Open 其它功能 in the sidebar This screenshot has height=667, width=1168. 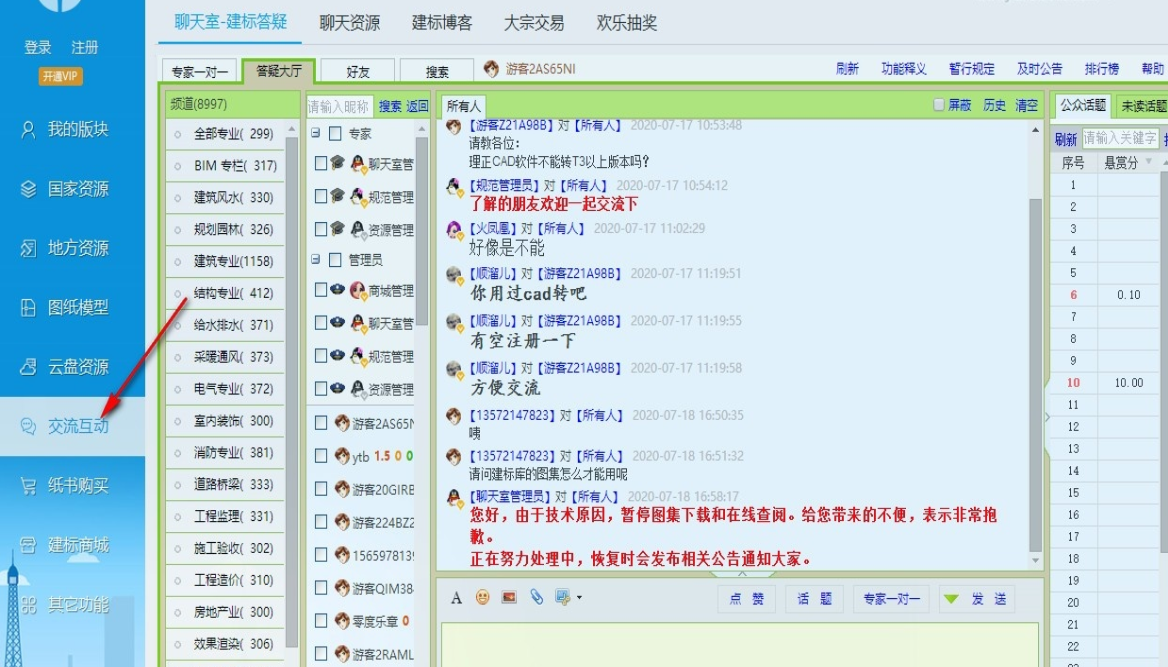click(x=65, y=604)
